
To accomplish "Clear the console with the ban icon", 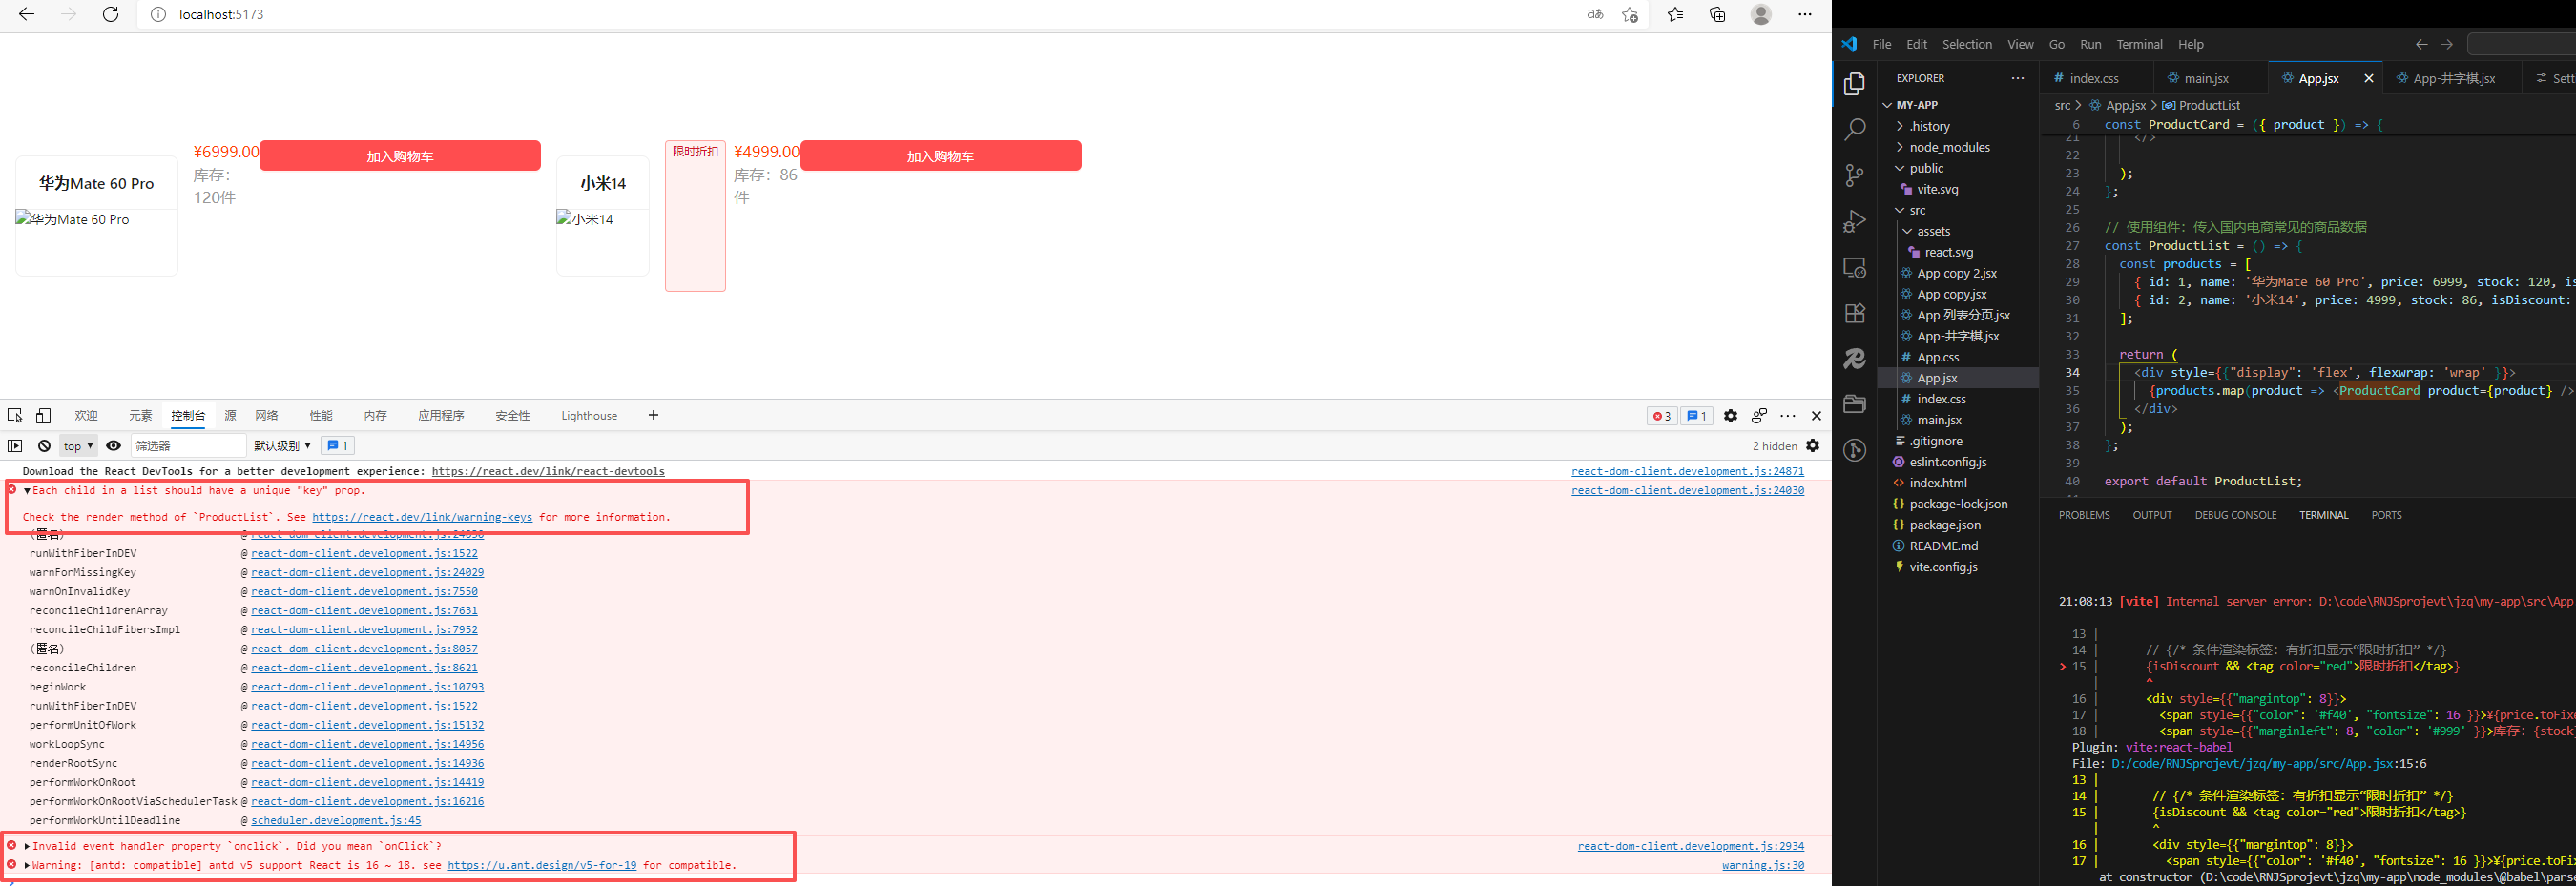I will point(44,446).
